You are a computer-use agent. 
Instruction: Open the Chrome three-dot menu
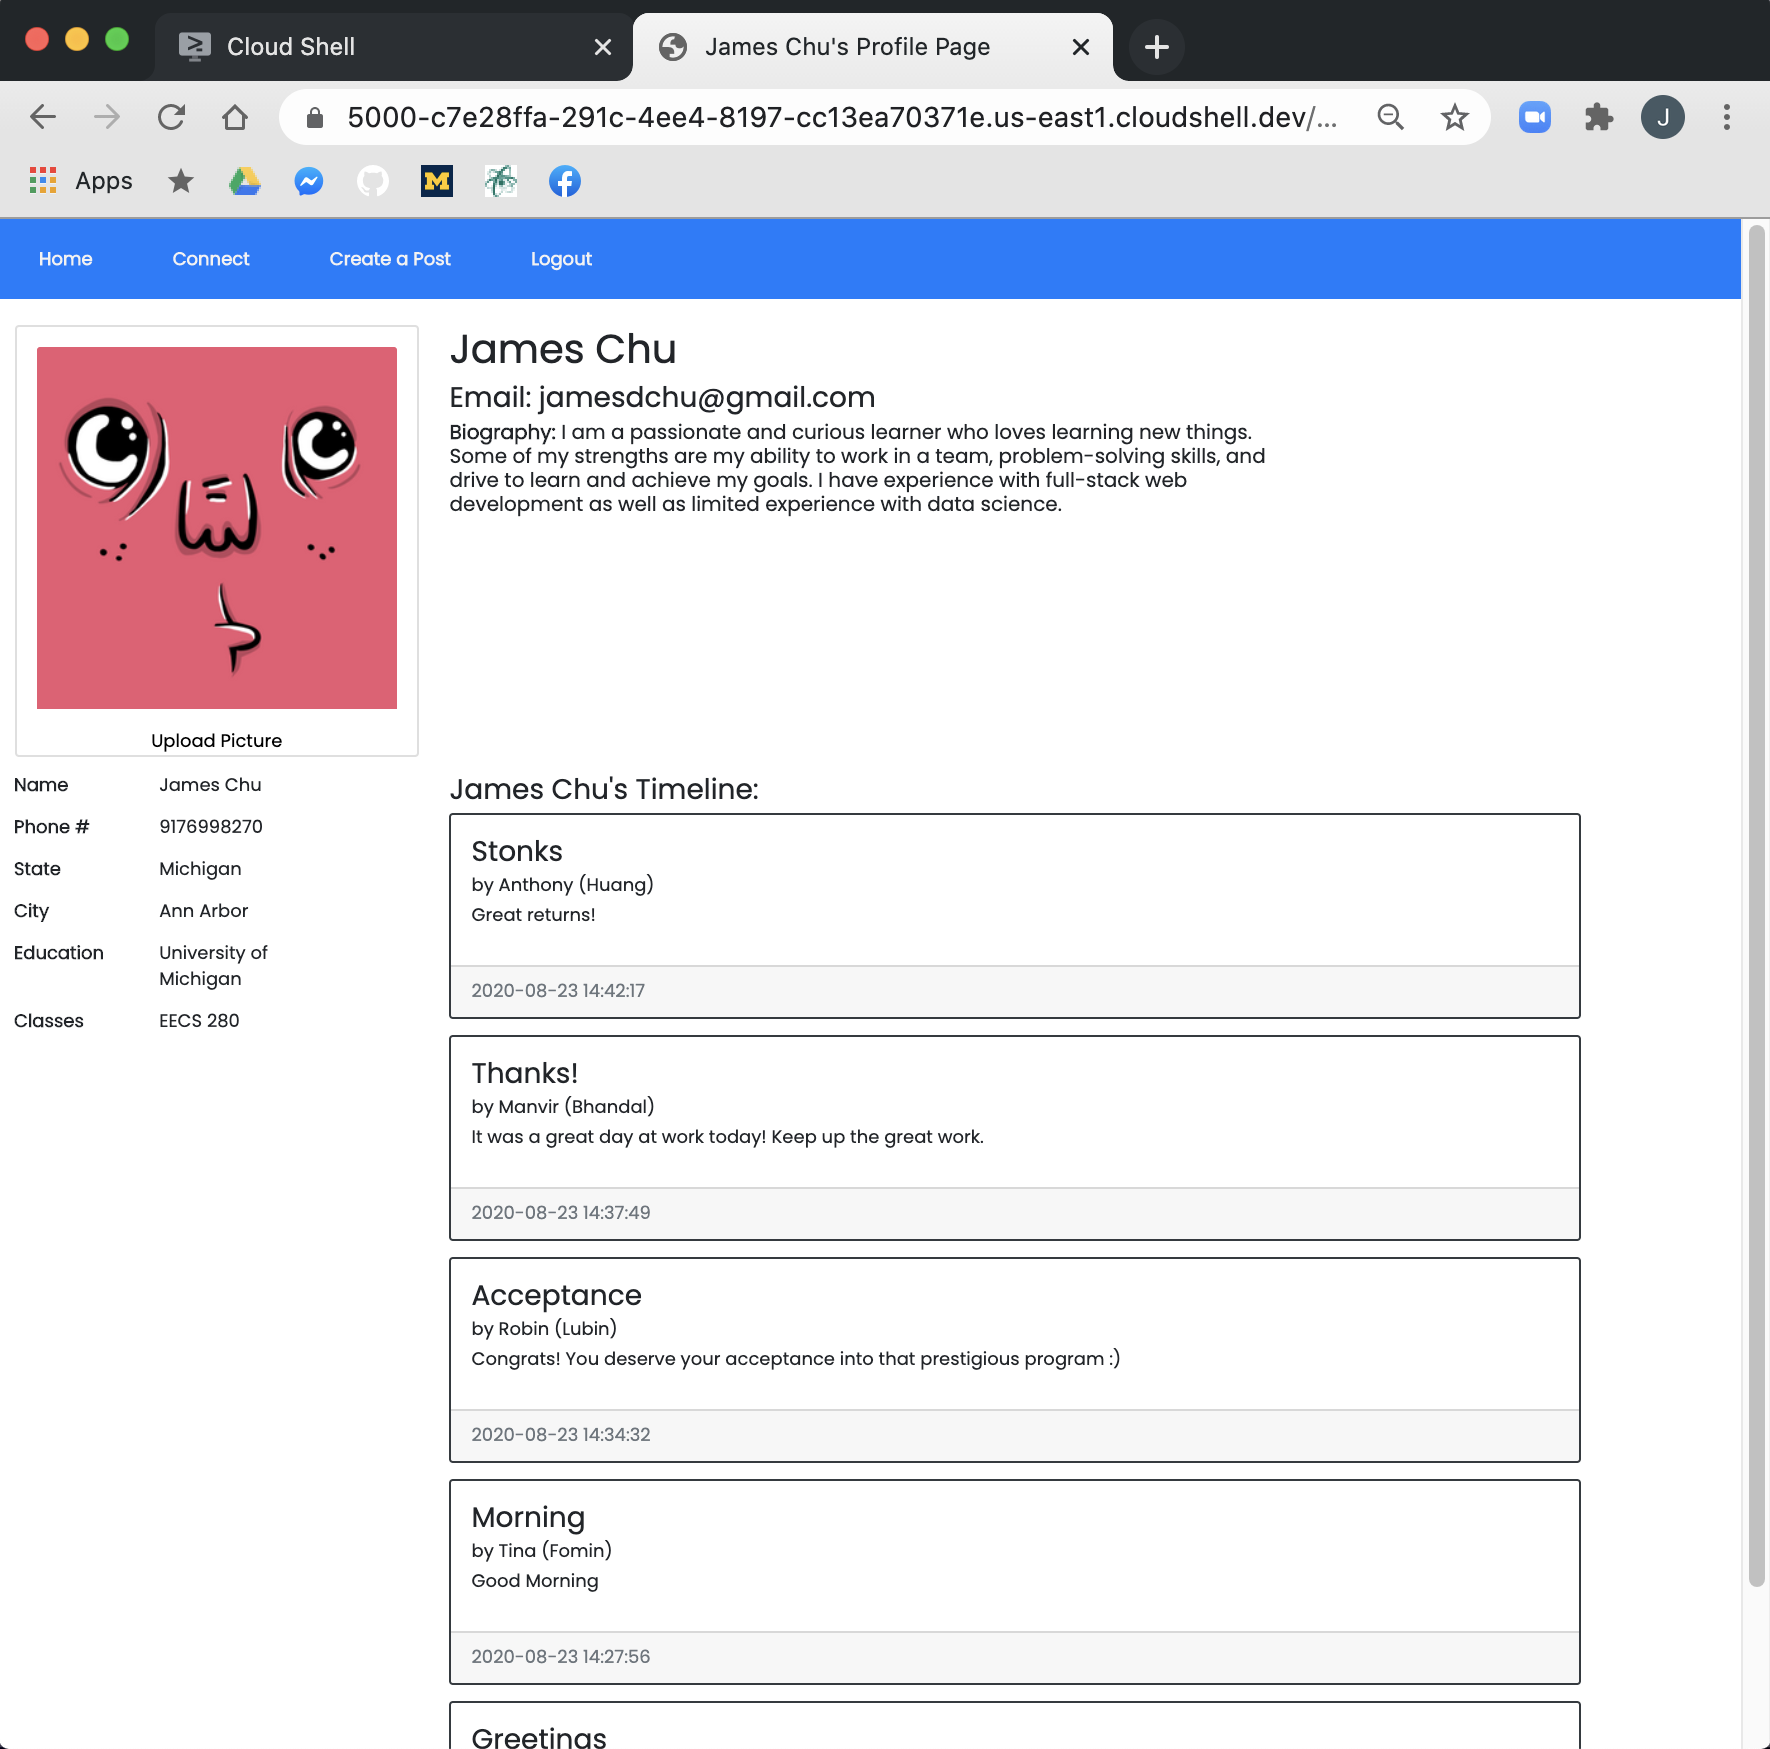[1726, 117]
